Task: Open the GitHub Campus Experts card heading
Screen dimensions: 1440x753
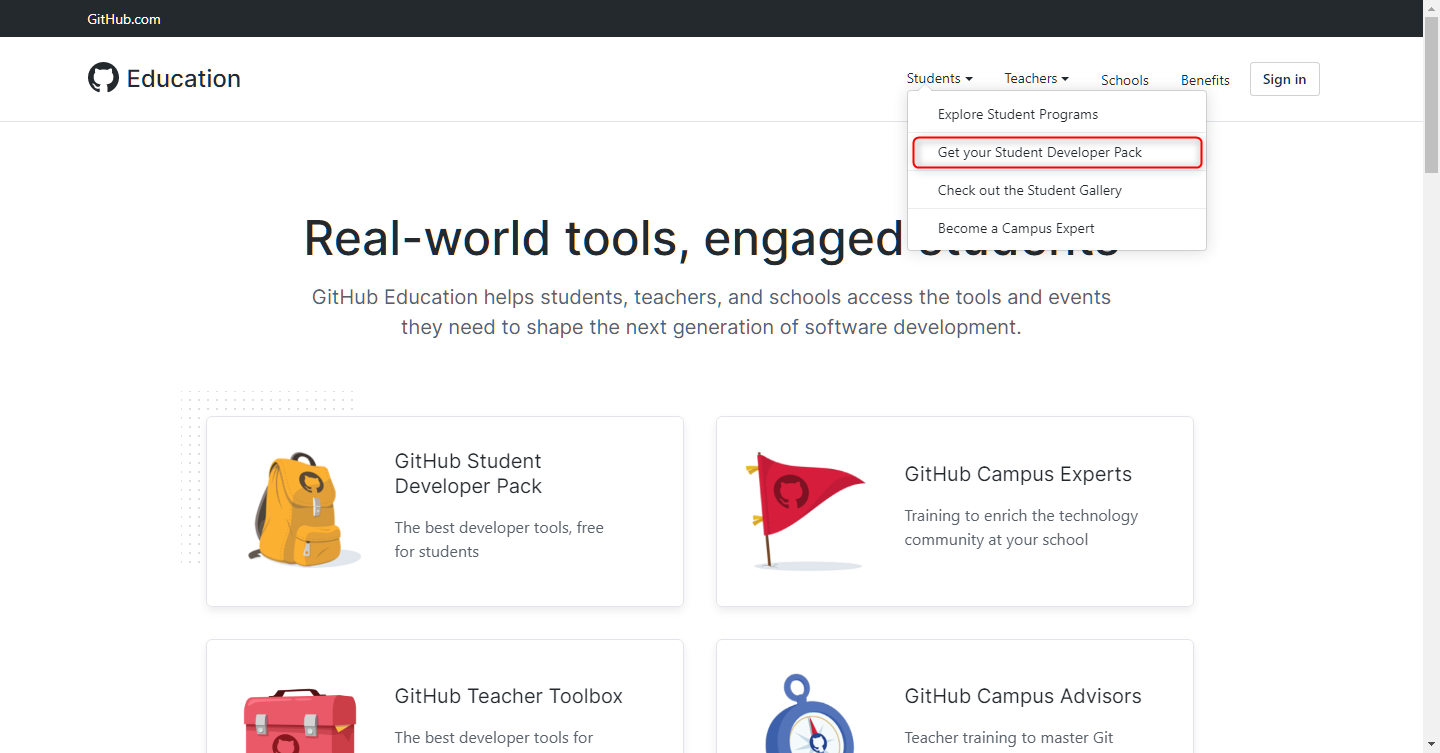Action: tap(1018, 474)
